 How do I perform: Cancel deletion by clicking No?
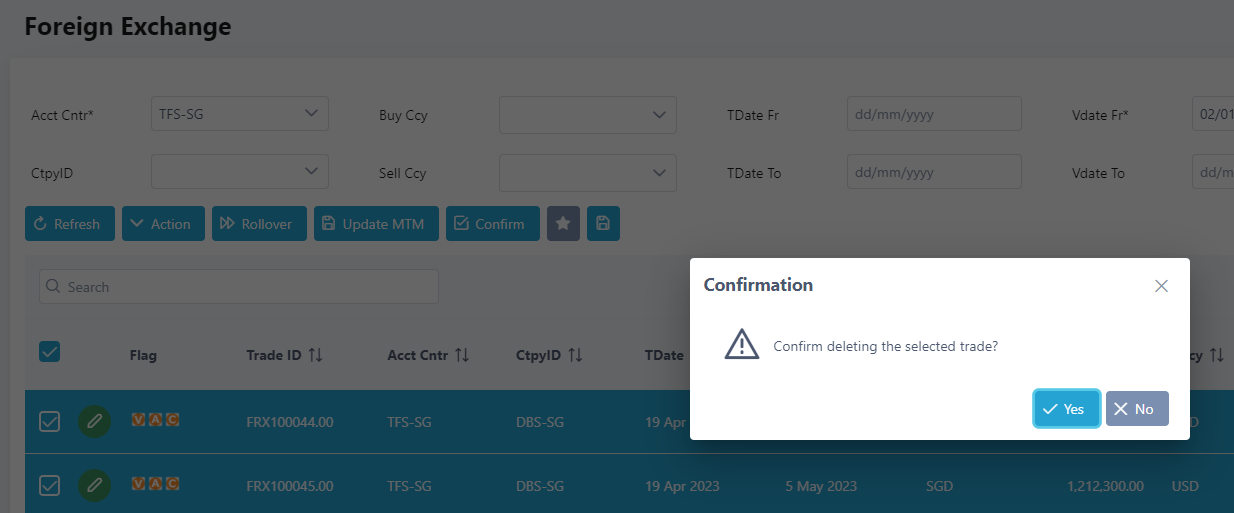click(x=1136, y=409)
